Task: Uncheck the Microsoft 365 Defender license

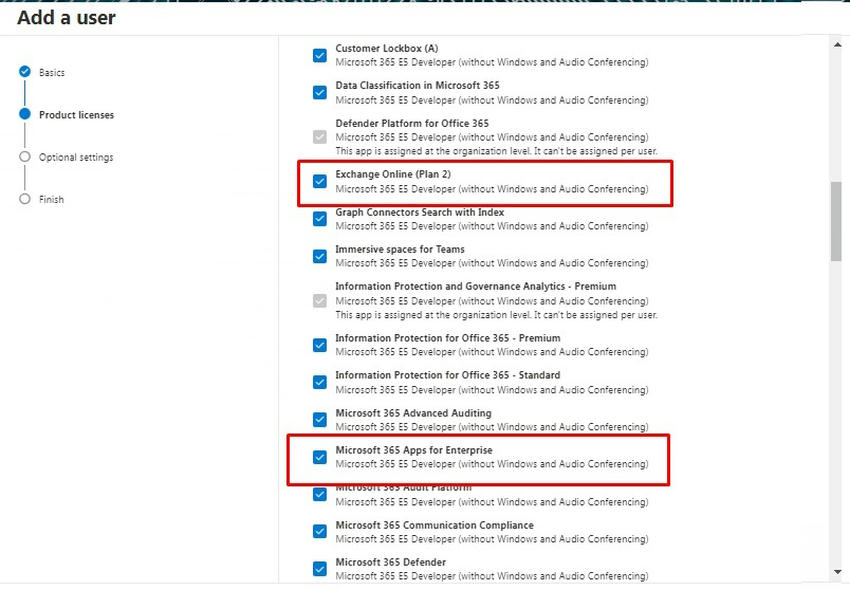Action: tap(319, 568)
